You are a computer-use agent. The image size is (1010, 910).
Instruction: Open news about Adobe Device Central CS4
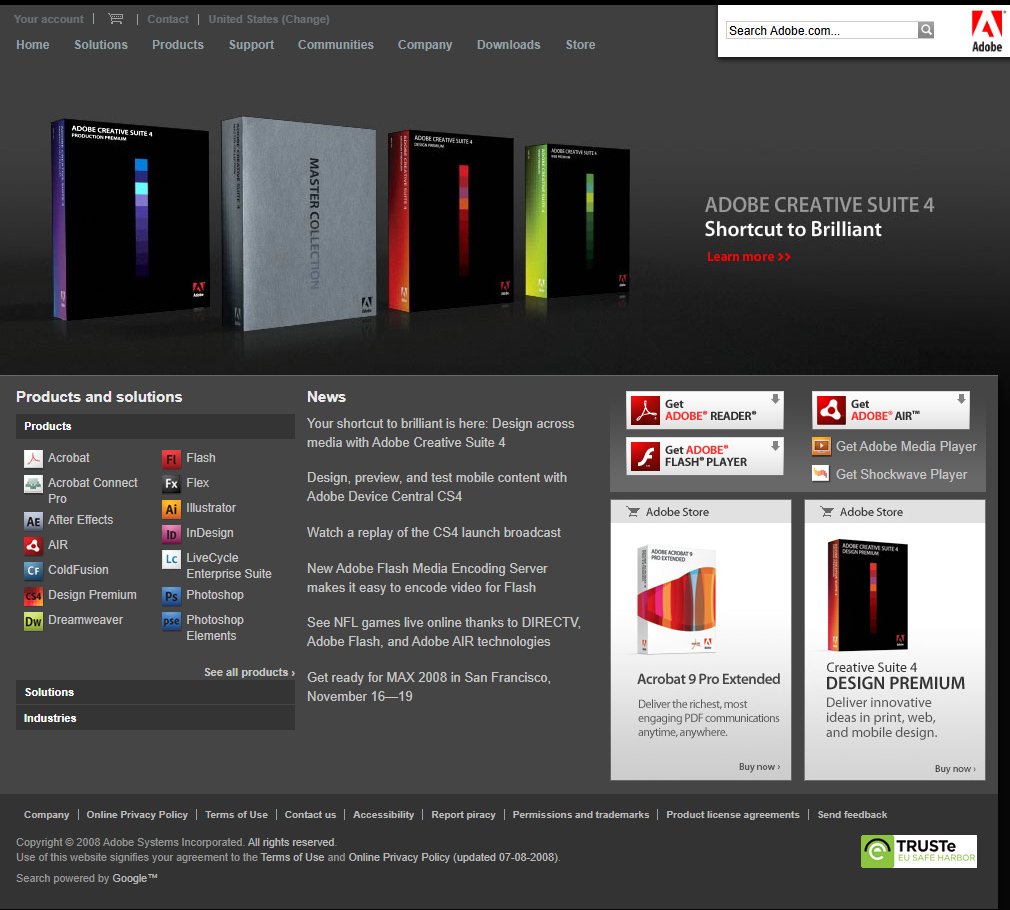437,487
